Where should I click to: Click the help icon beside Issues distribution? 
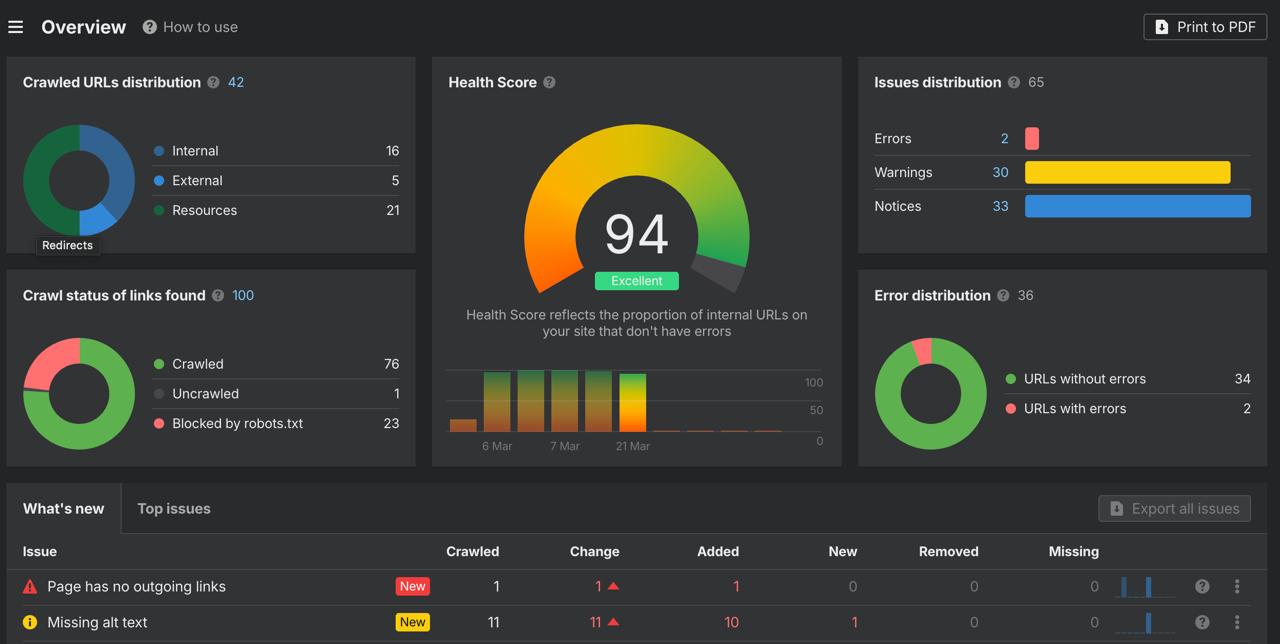pyautogui.click(x=1013, y=83)
